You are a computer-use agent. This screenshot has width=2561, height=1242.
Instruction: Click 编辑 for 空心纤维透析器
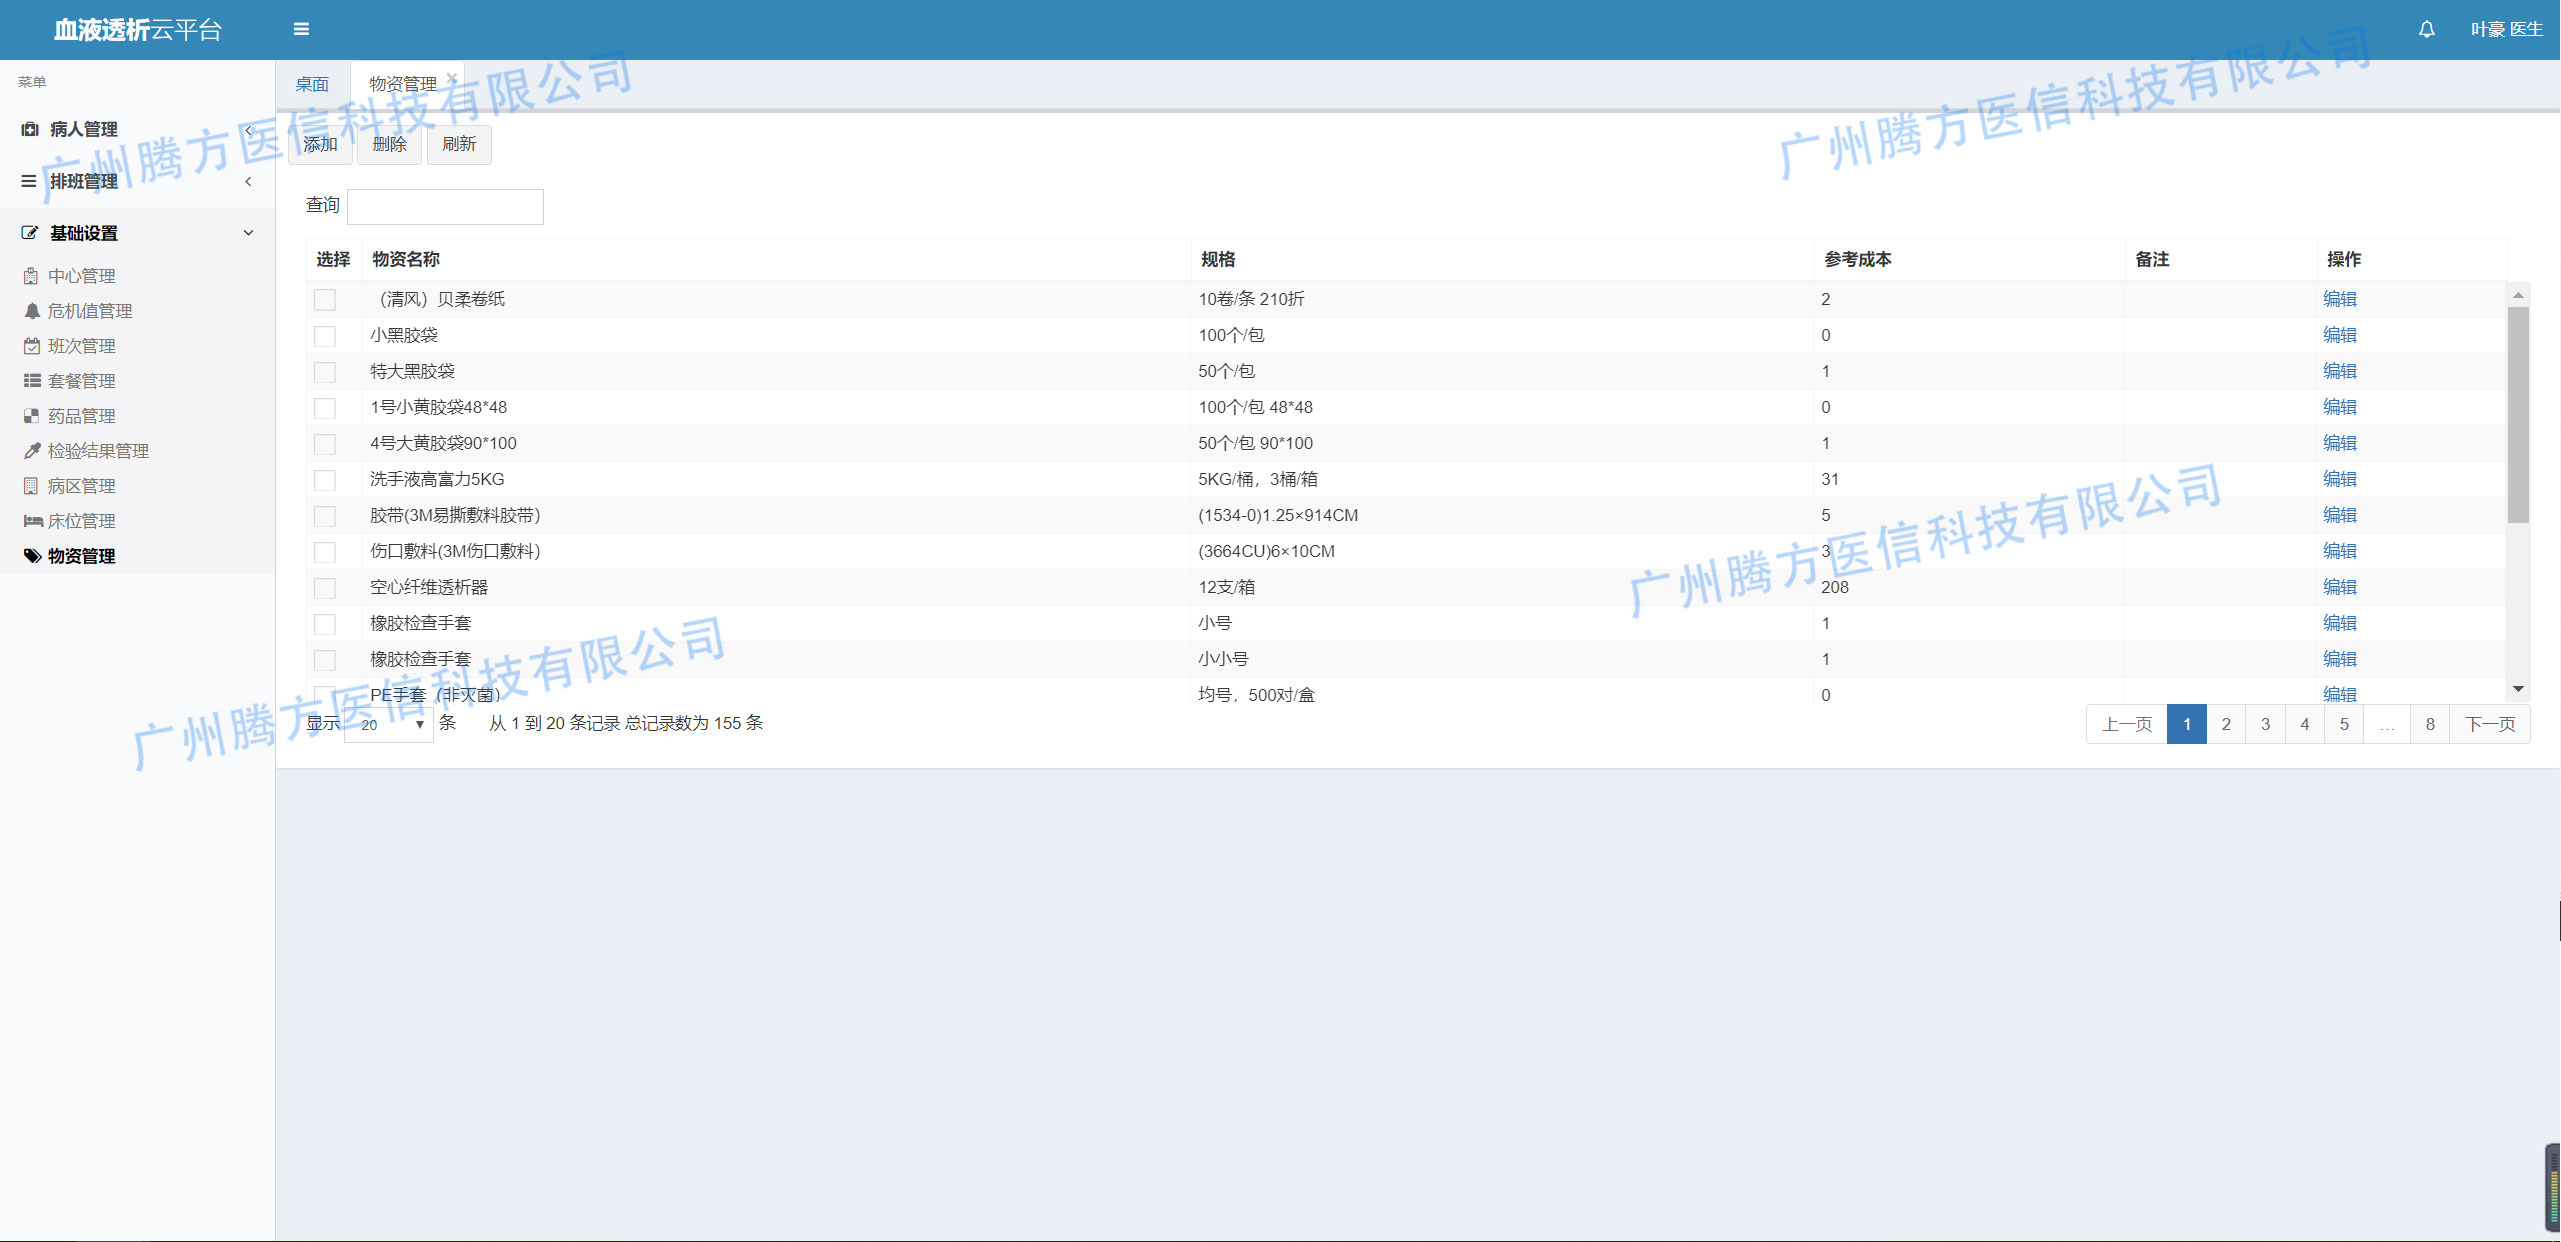(2340, 587)
